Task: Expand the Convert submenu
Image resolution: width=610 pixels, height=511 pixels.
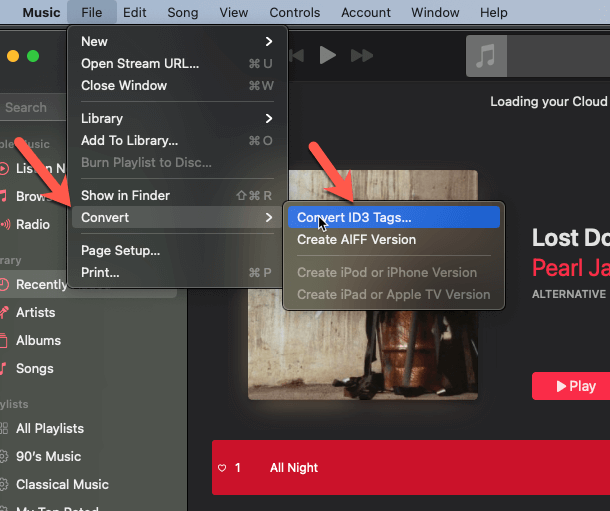Action: click(177, 217)
